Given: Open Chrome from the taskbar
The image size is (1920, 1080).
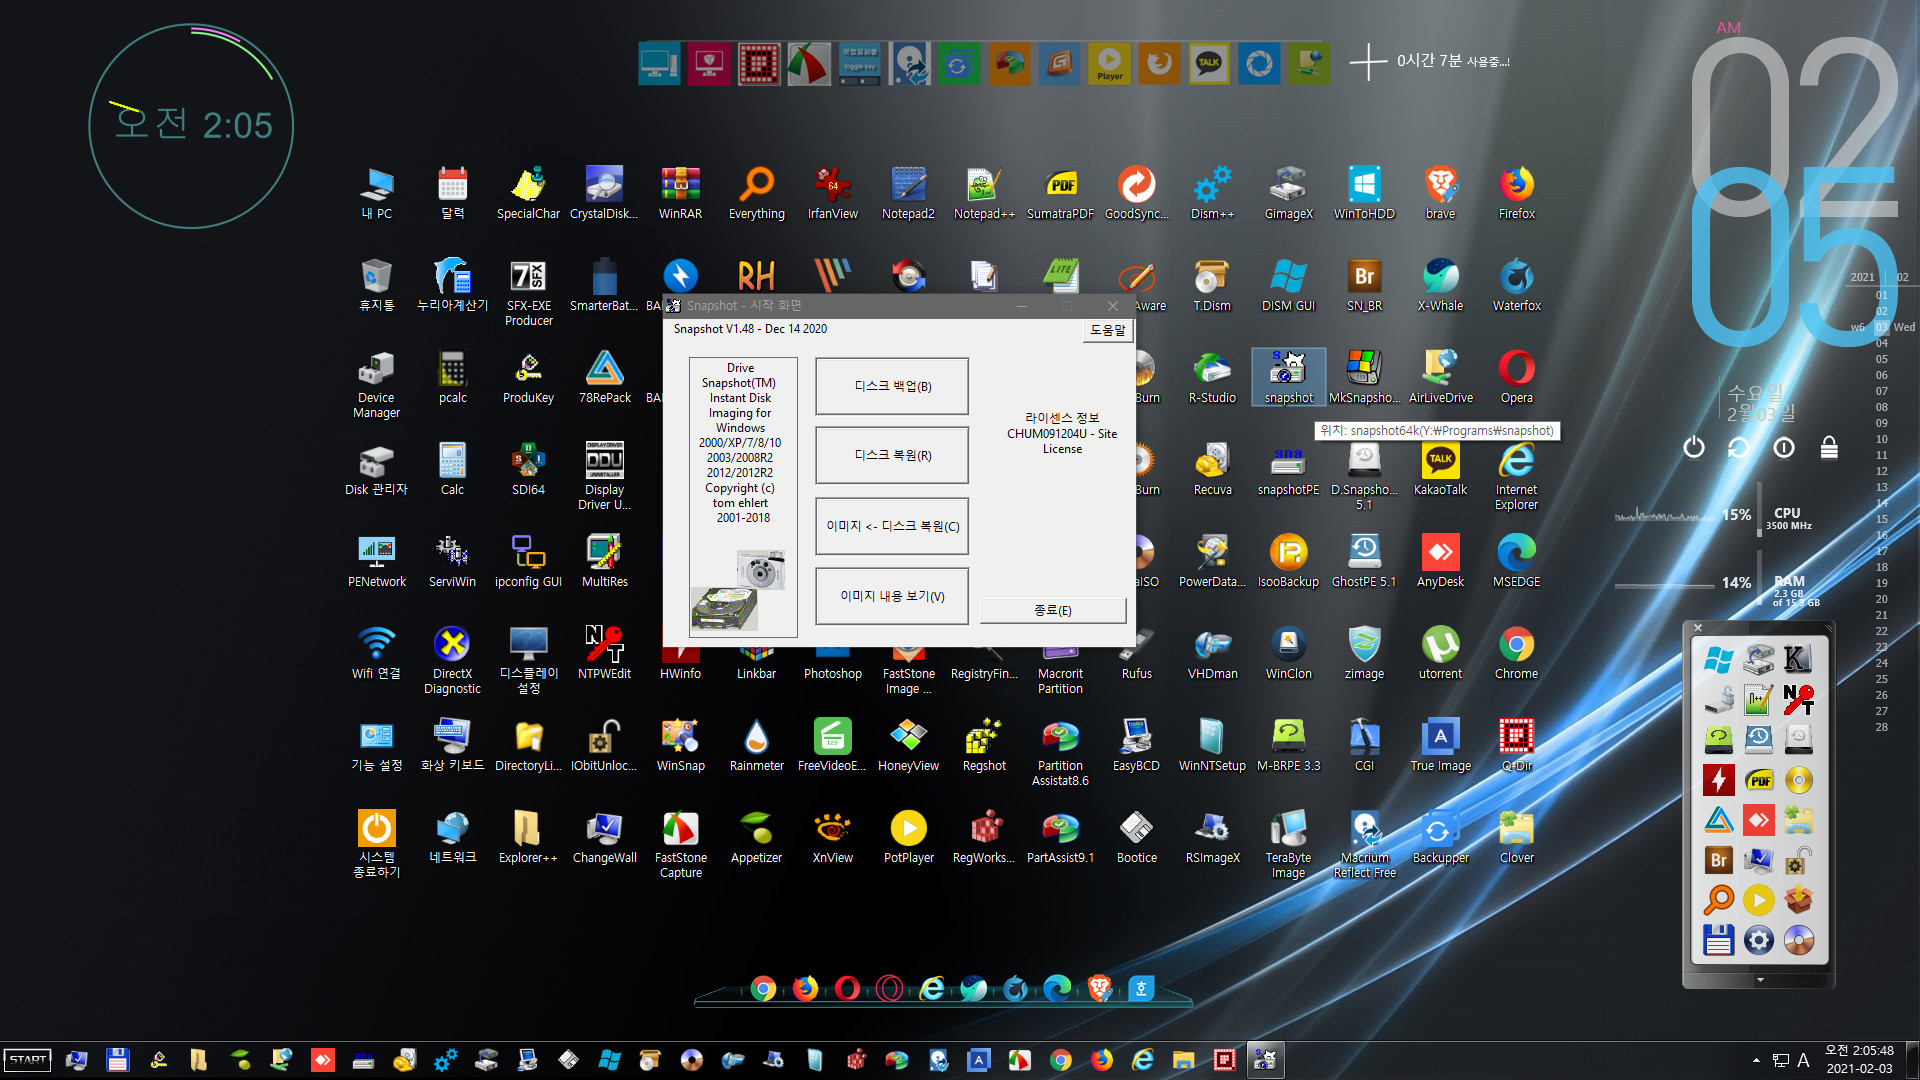Looking at the screenshot, I should coord(1060,1060).
